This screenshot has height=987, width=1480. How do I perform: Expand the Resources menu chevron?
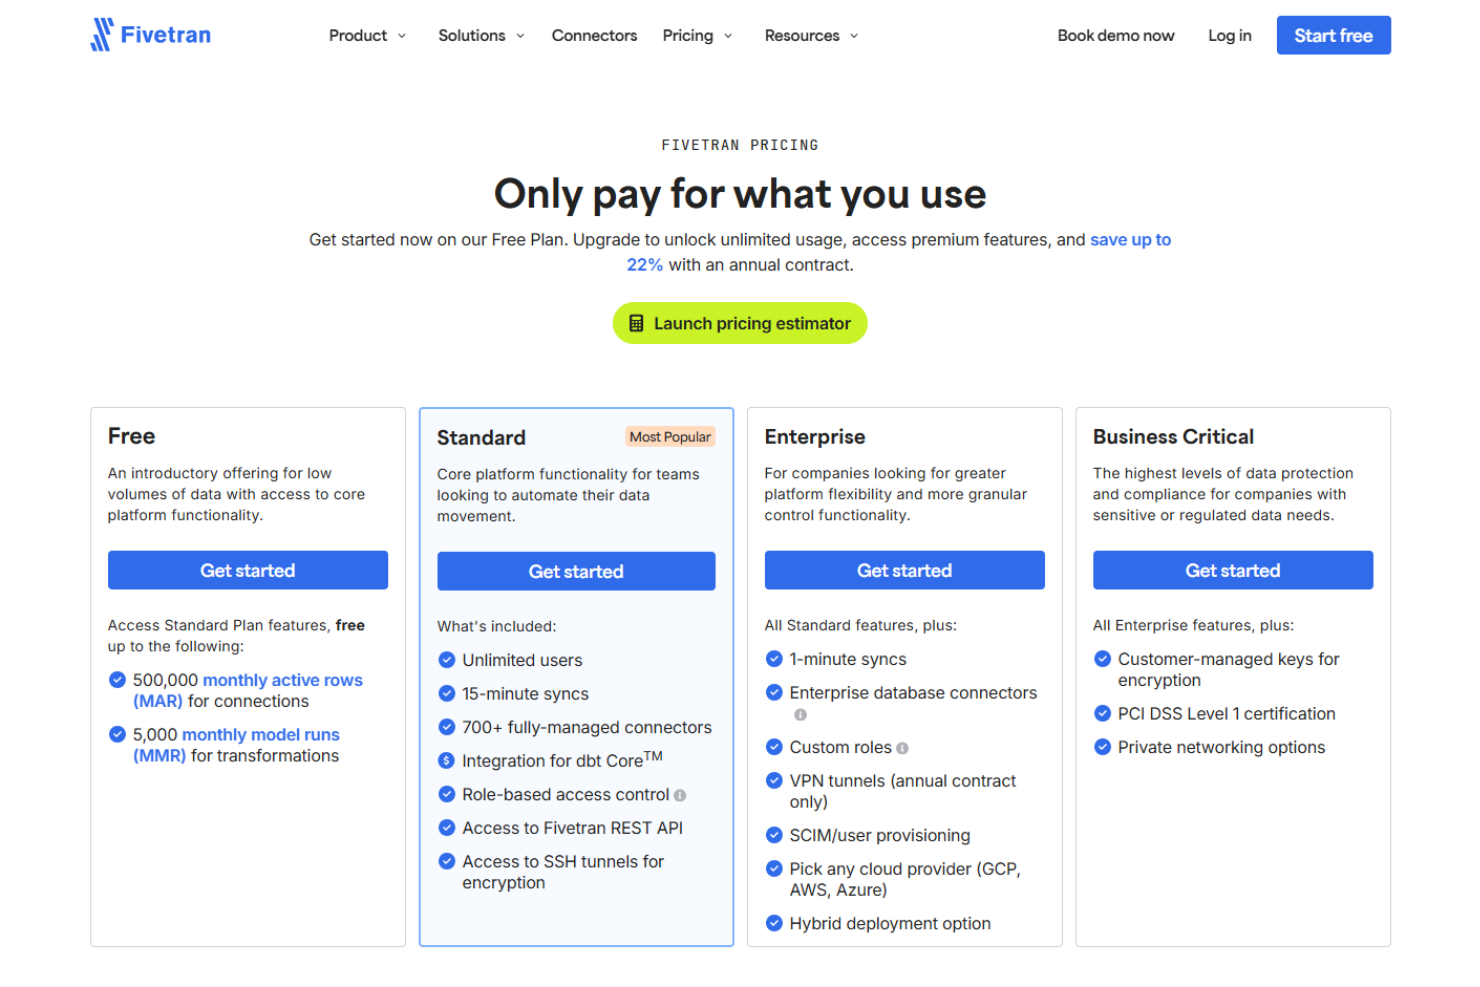point(854,36)
